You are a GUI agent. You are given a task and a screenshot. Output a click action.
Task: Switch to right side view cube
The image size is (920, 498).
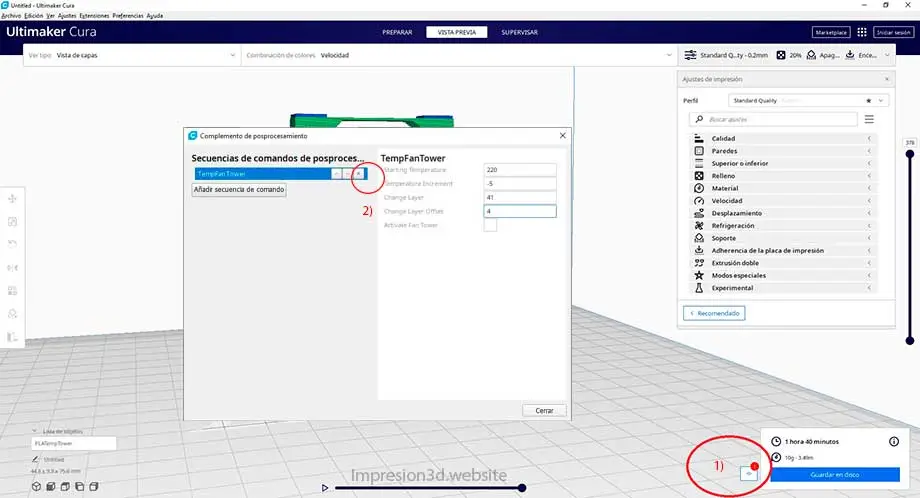(93, 486)
